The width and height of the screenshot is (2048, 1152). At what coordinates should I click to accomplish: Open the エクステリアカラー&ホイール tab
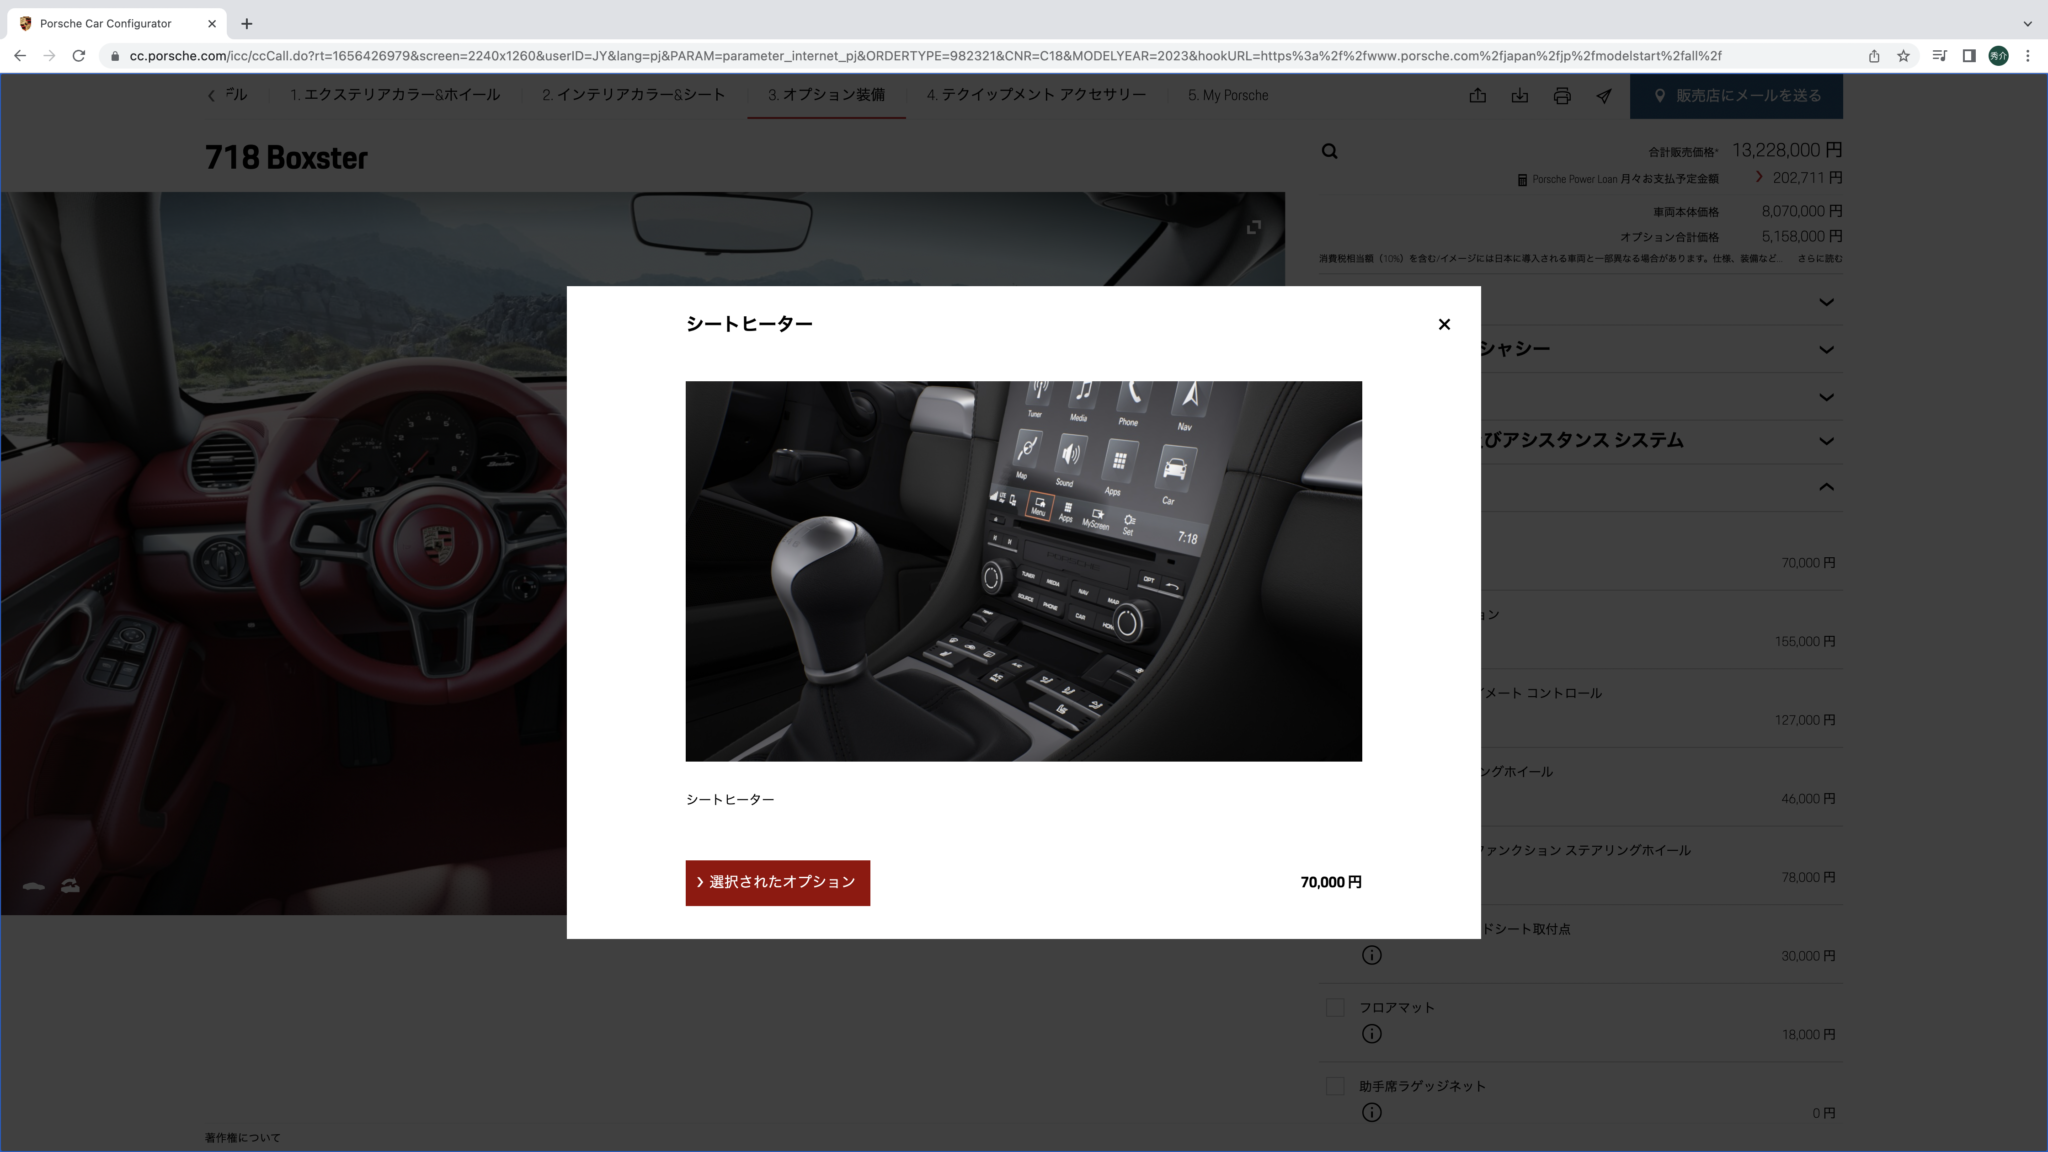pos(395,95)
